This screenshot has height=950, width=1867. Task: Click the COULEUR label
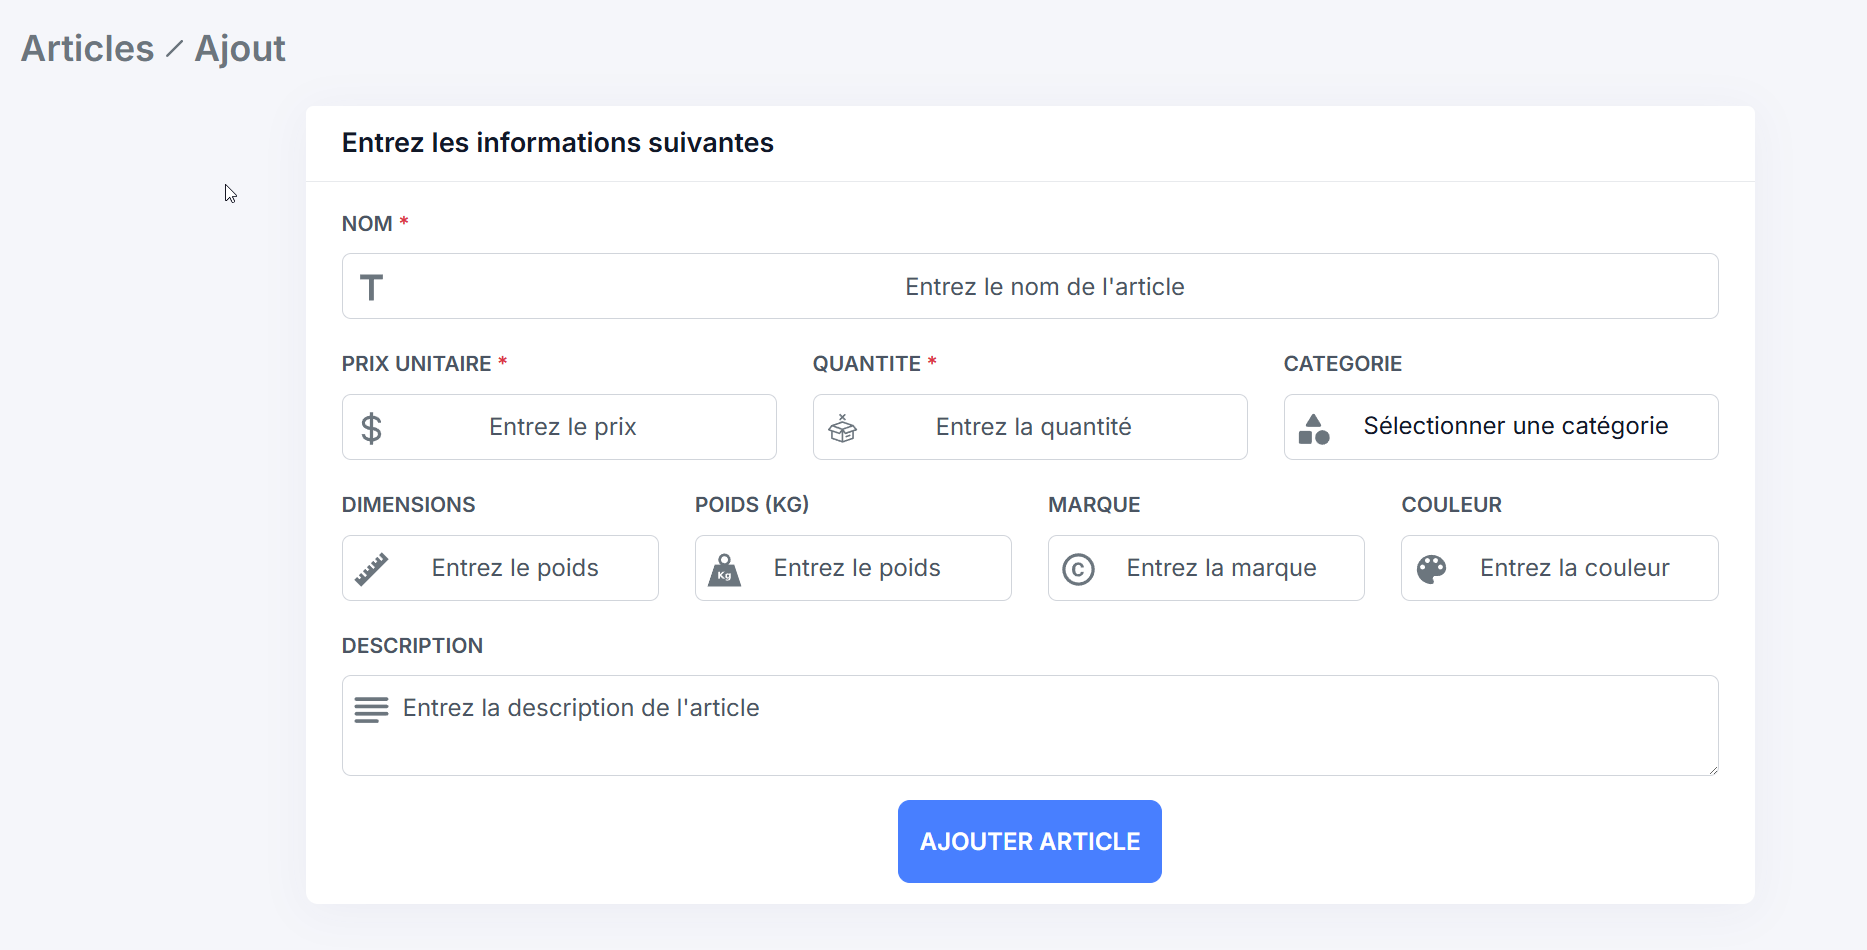coord(1451,505)
